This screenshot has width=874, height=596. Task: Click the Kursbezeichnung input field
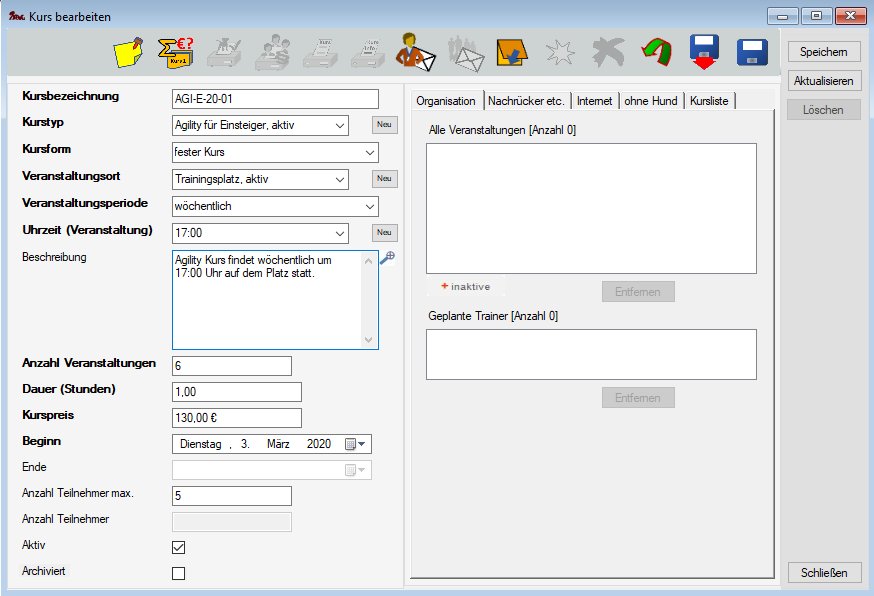(275, 98)
